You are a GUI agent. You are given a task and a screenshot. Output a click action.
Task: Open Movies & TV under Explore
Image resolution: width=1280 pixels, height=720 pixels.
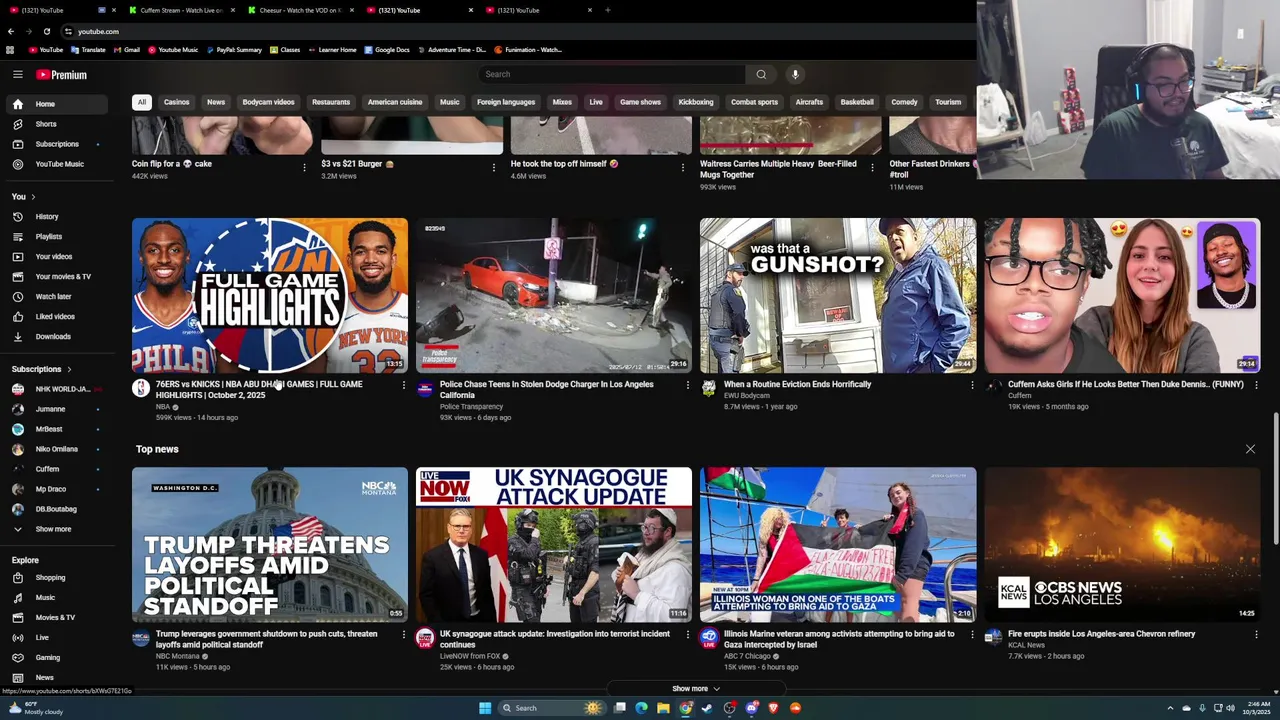click(55, 617)
